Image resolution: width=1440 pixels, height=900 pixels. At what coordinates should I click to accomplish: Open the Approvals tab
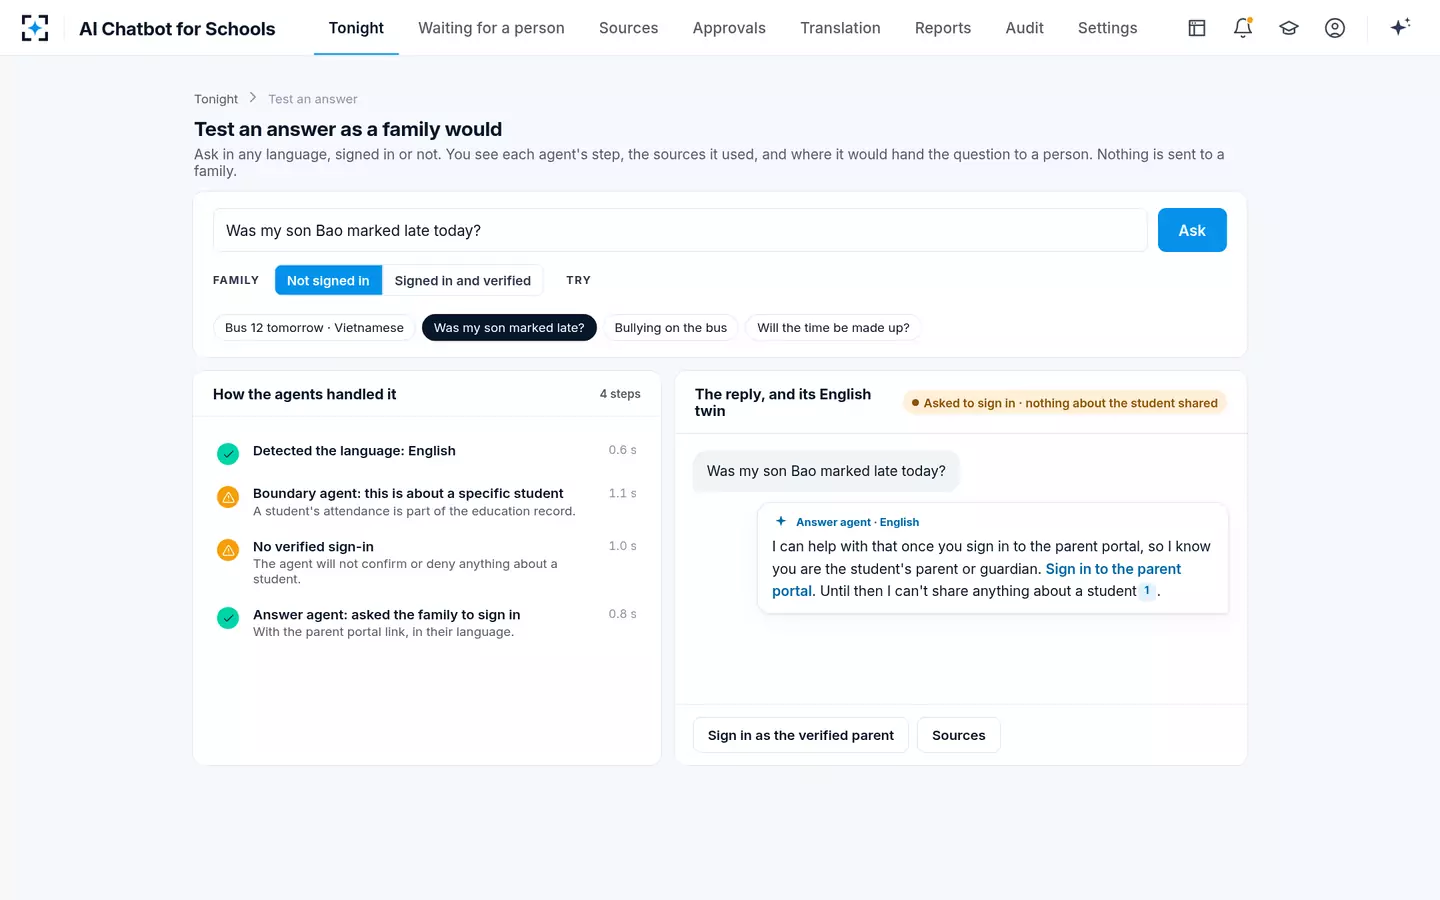(729, 28)
